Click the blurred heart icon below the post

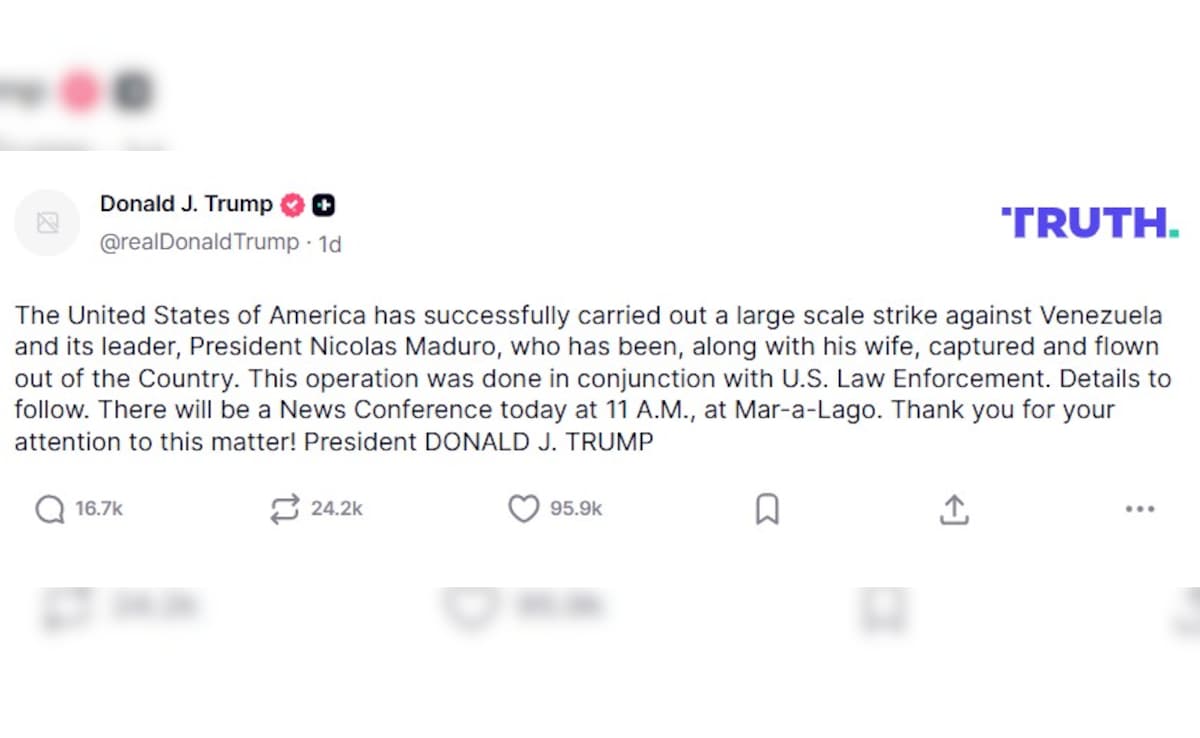[x=468, y=607]
